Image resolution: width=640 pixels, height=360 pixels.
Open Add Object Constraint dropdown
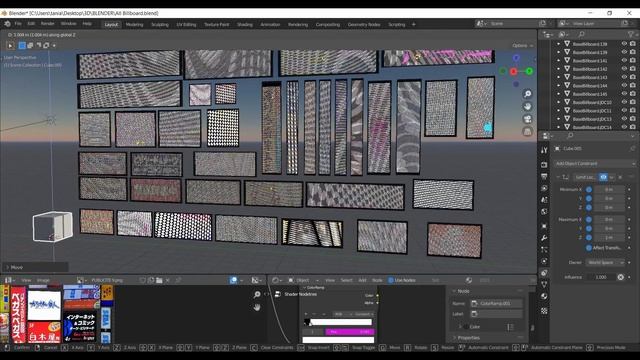595,163
